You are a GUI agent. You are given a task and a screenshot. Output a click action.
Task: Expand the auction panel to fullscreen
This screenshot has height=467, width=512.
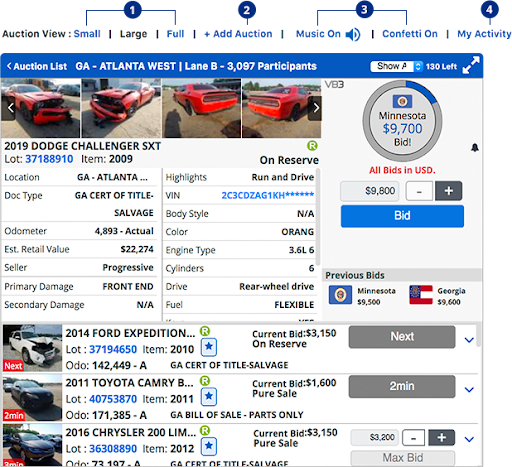471,65
